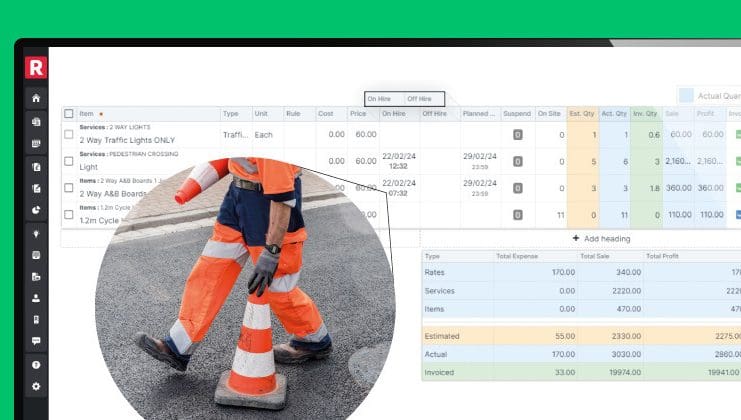Open the Home page from sidebar
The width and height of the screenshot is (741, 420).
coord(36,98)
